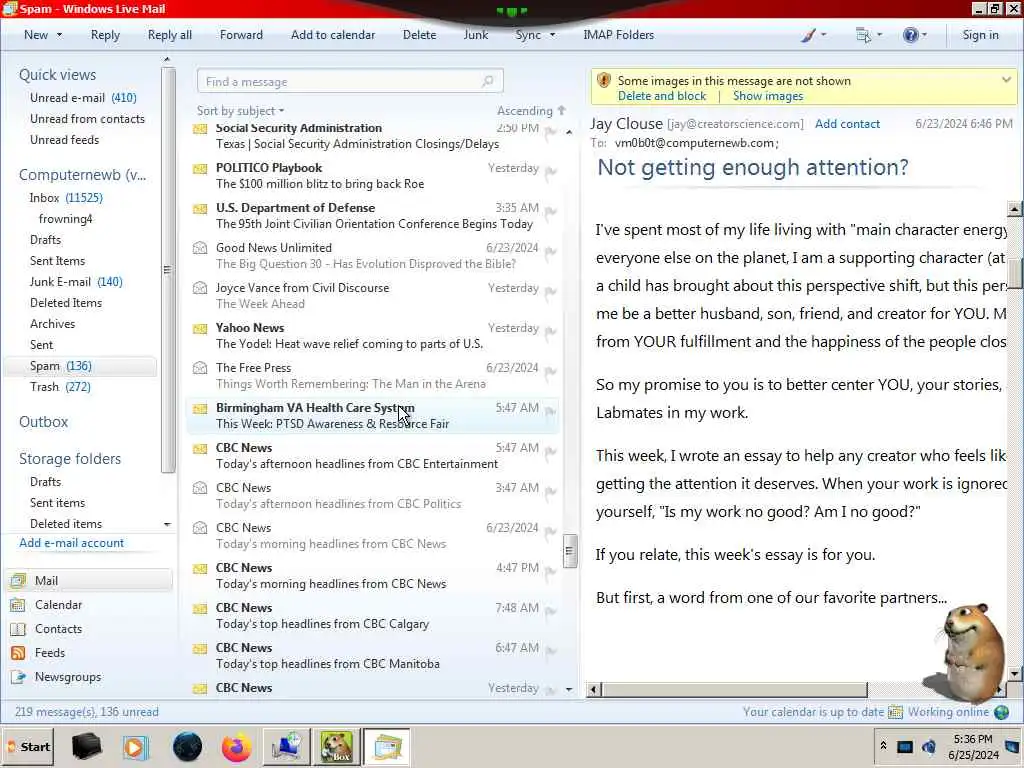Flag the U.S. Department of Defense message
This screenshot has height=768, width=1024.
click(x=551, y=212)
